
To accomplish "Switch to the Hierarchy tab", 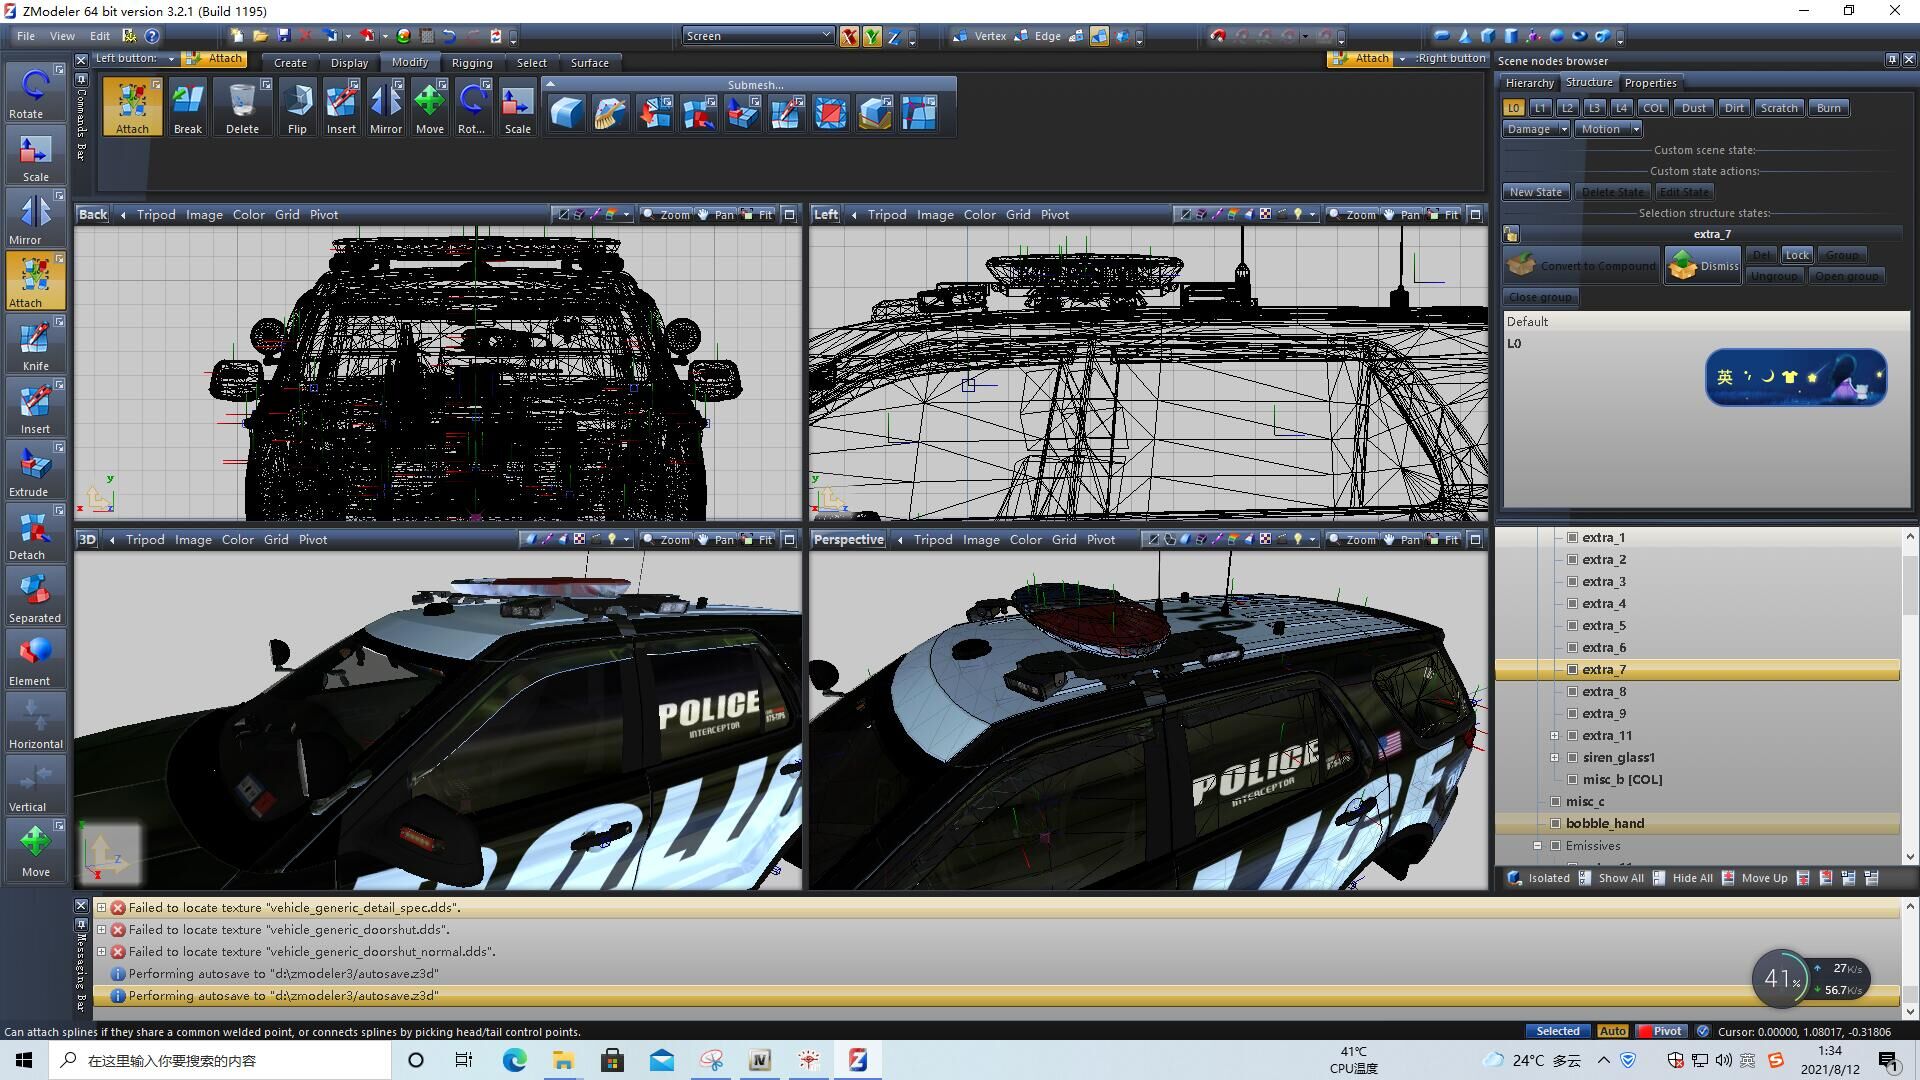I will [1529, 83].
